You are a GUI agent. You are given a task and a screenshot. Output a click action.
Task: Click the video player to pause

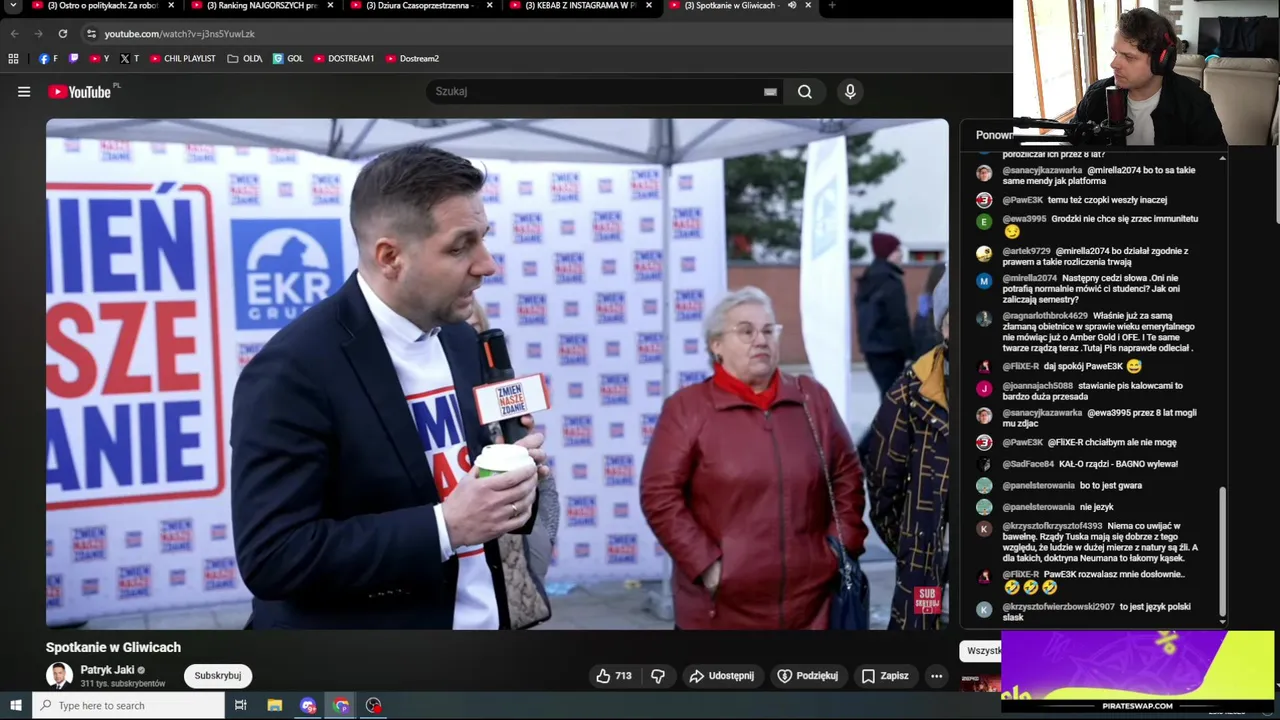497,374
